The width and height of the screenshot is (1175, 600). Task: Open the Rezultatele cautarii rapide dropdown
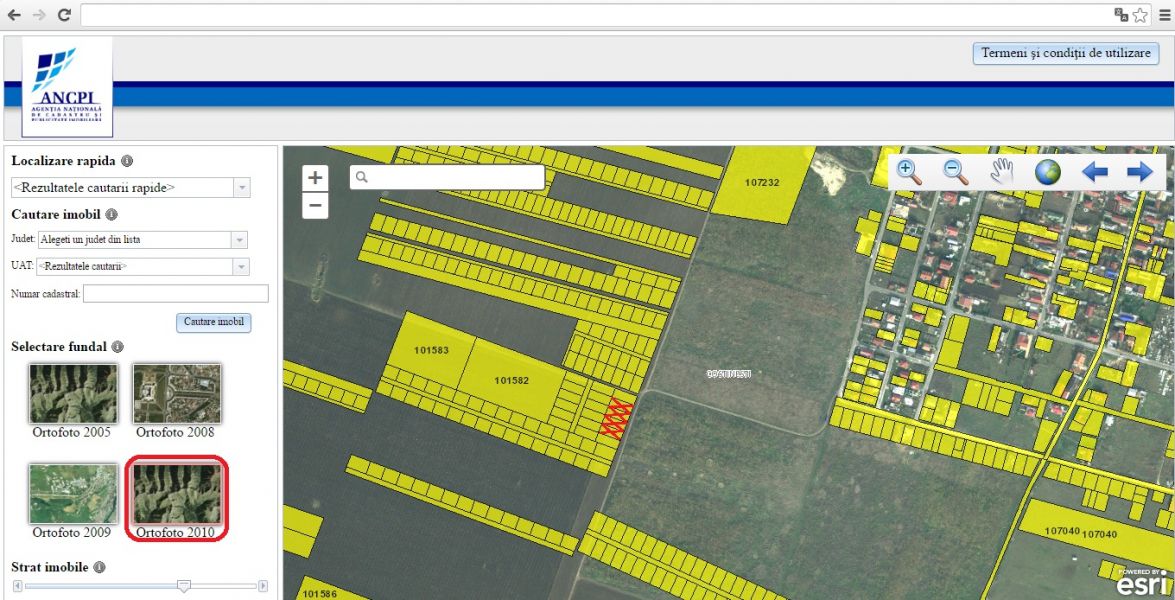pos(241,188)
